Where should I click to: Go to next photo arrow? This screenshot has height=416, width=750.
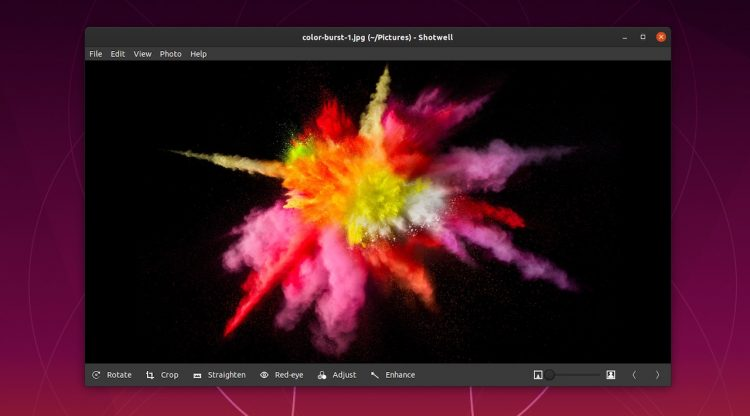click(x=657, y=375)
